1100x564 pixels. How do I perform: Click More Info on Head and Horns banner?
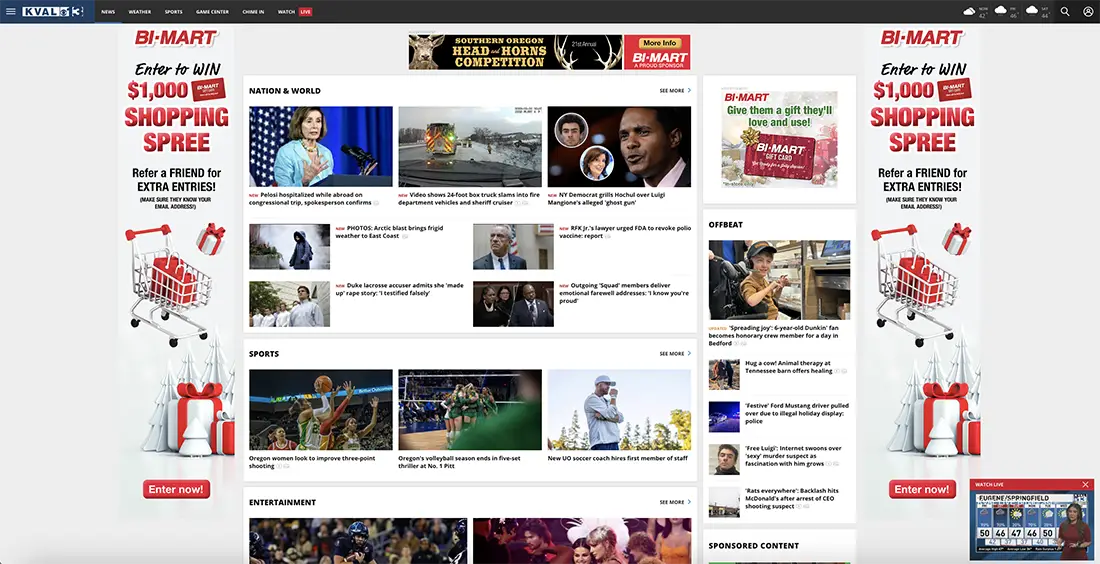(x=659, y=43)
